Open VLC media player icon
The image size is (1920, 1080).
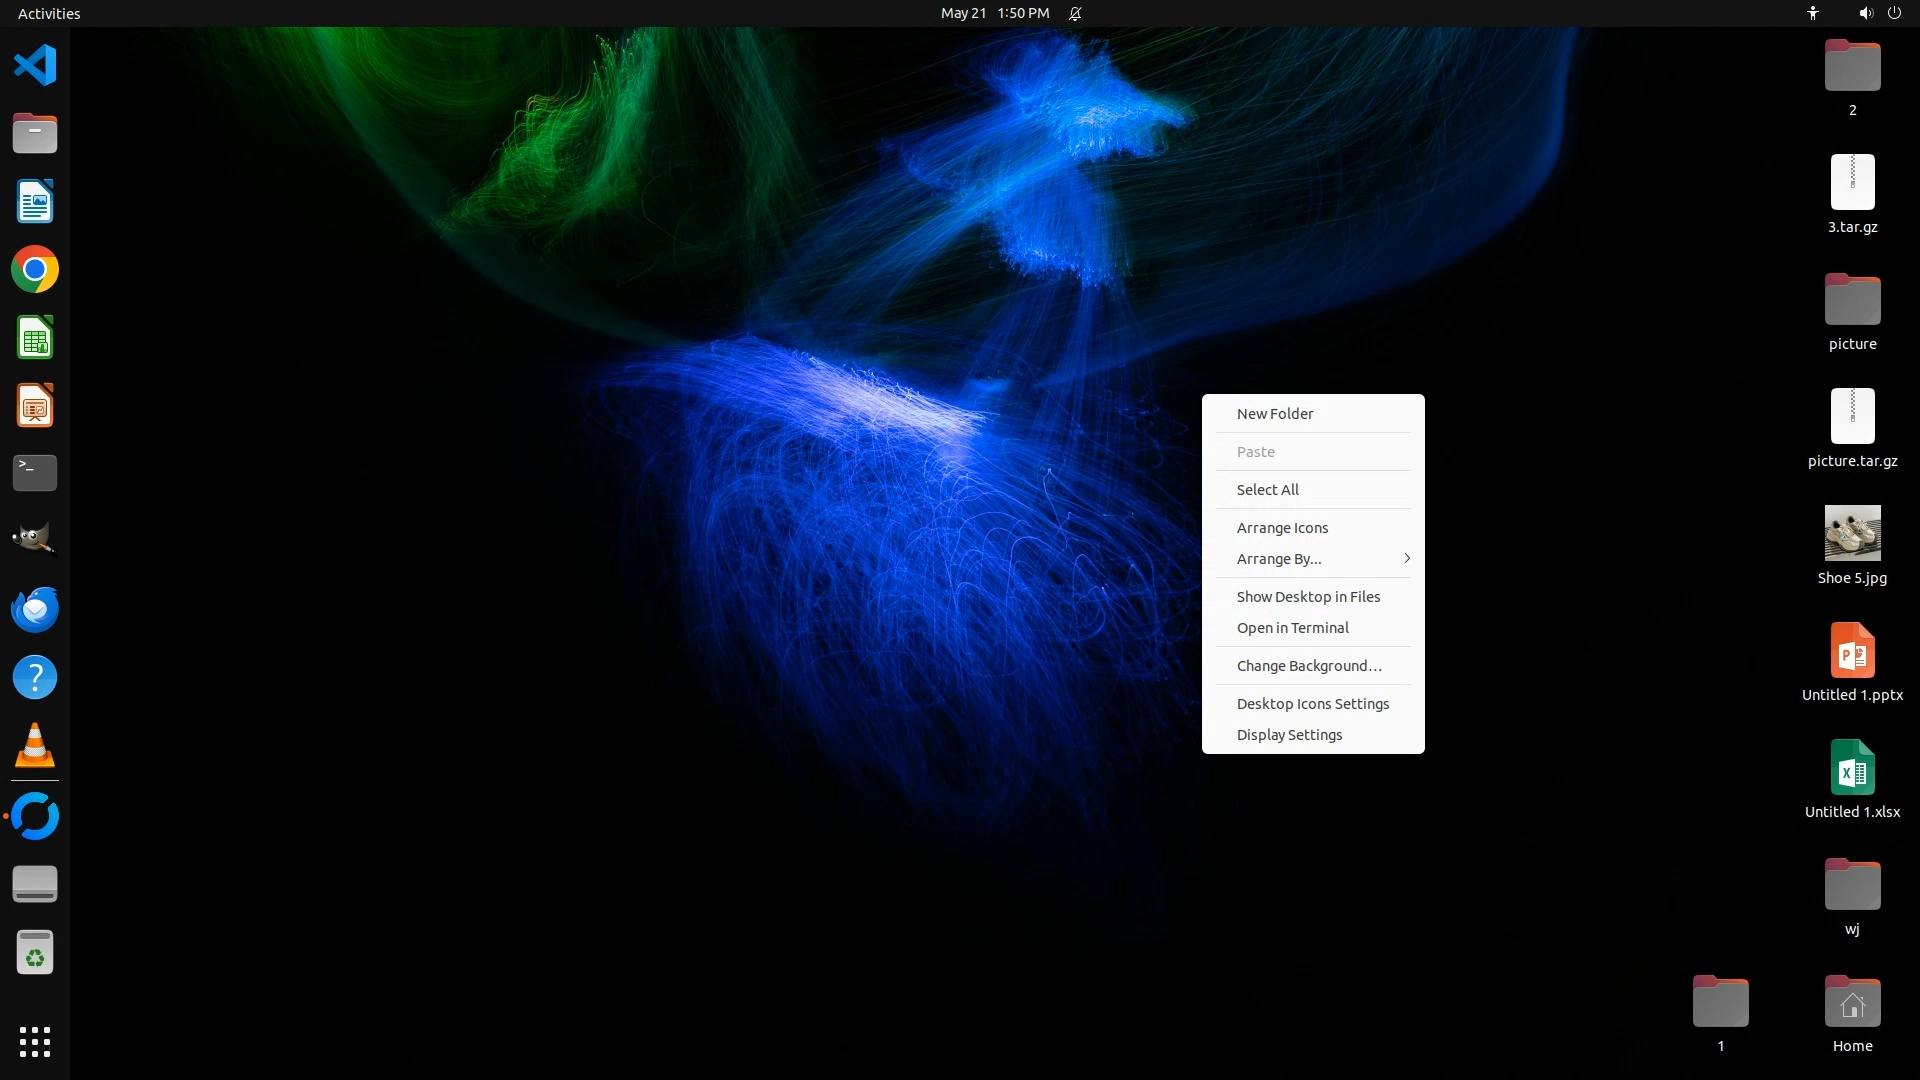35,746
